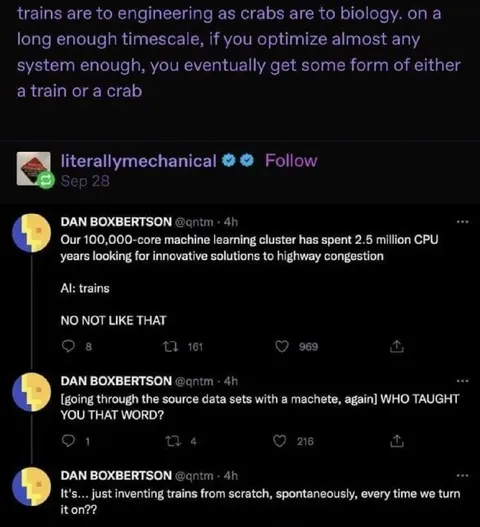
Task: Open the three-dot menu on third tweet
Action: click(x=463, y=476)
